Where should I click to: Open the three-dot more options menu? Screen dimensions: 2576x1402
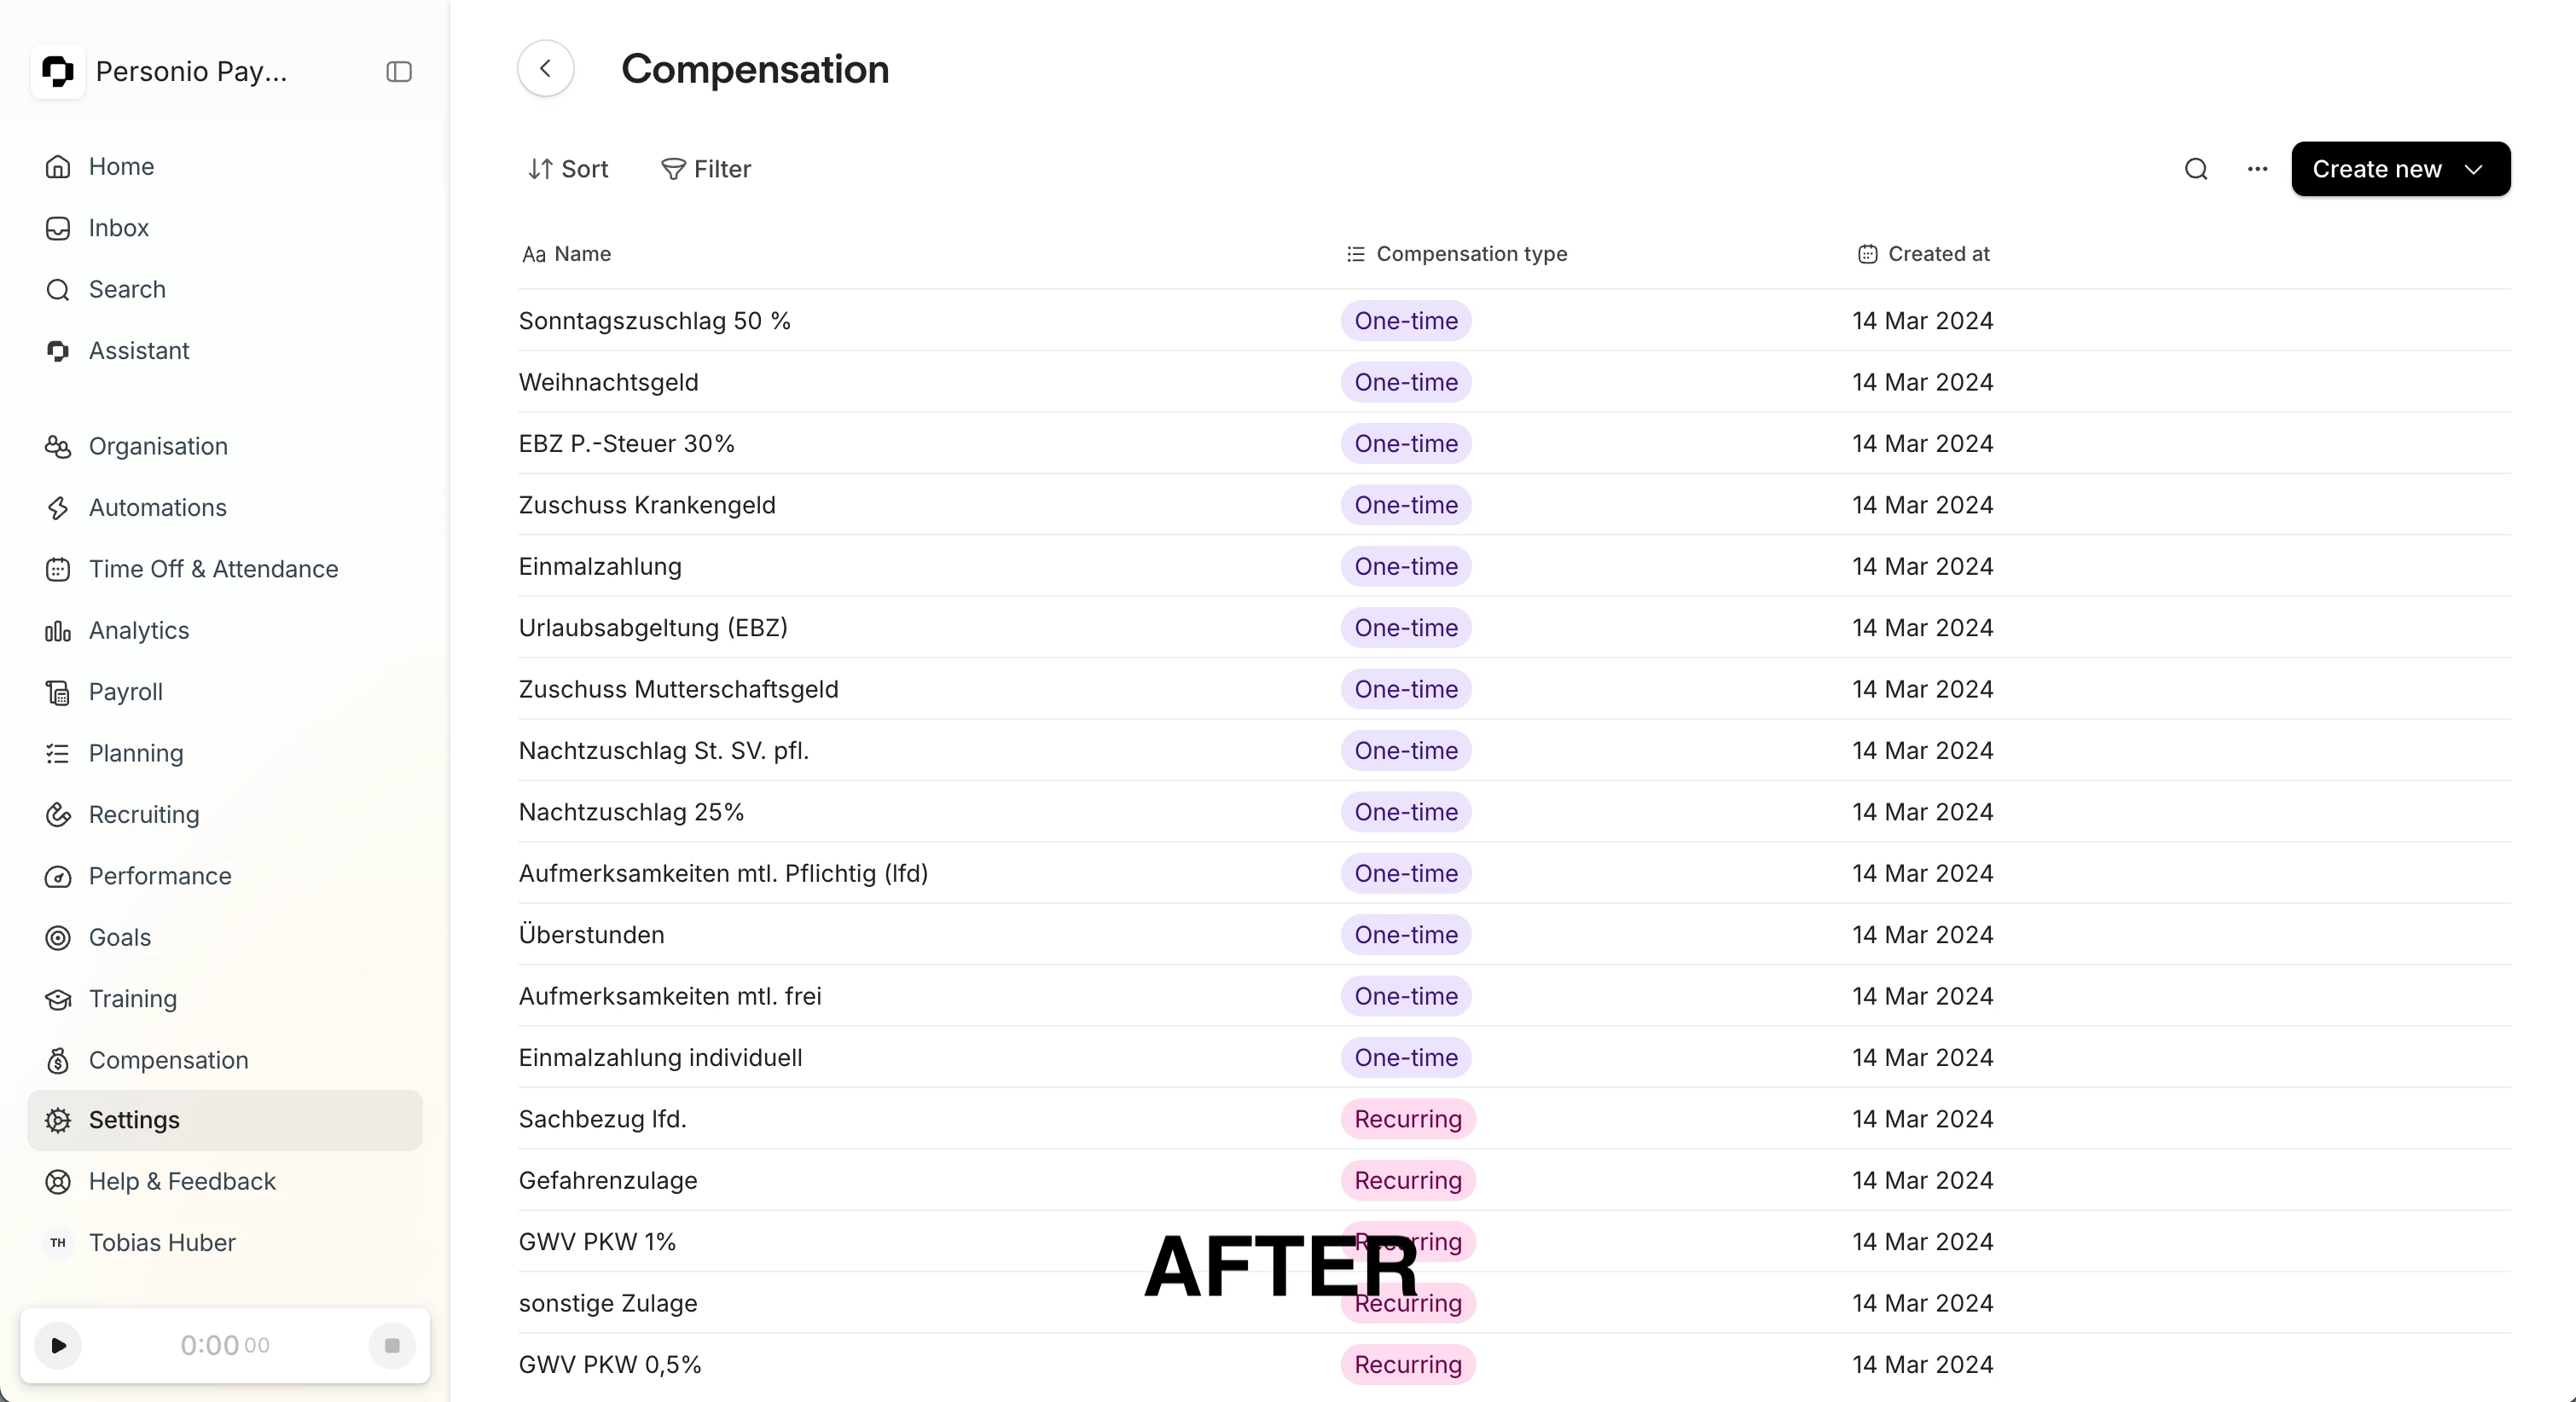2257,169
